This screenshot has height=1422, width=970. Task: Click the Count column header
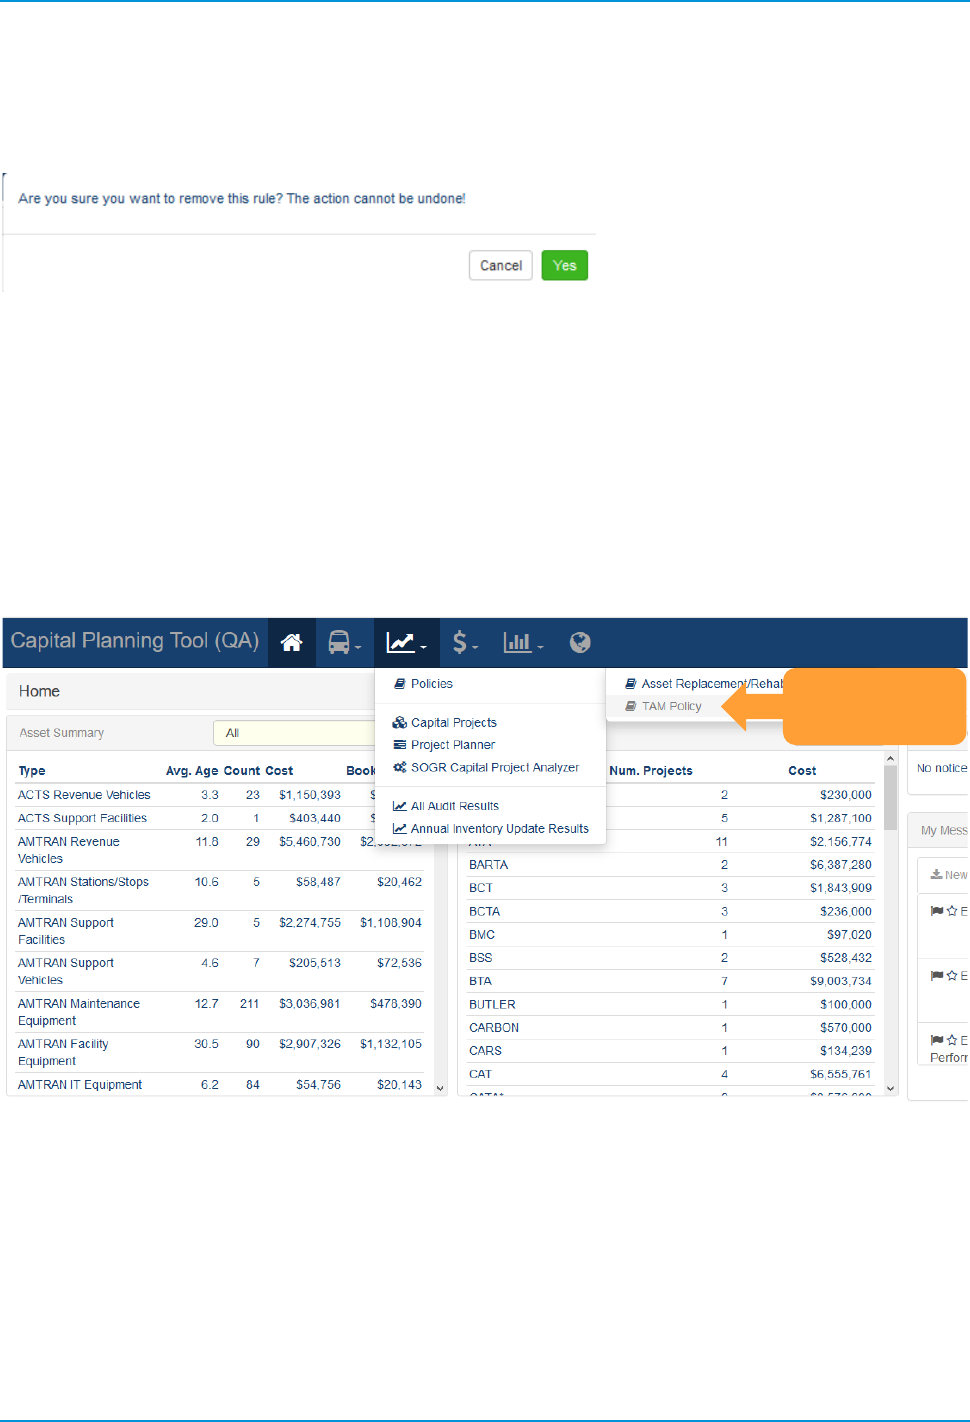242,771
